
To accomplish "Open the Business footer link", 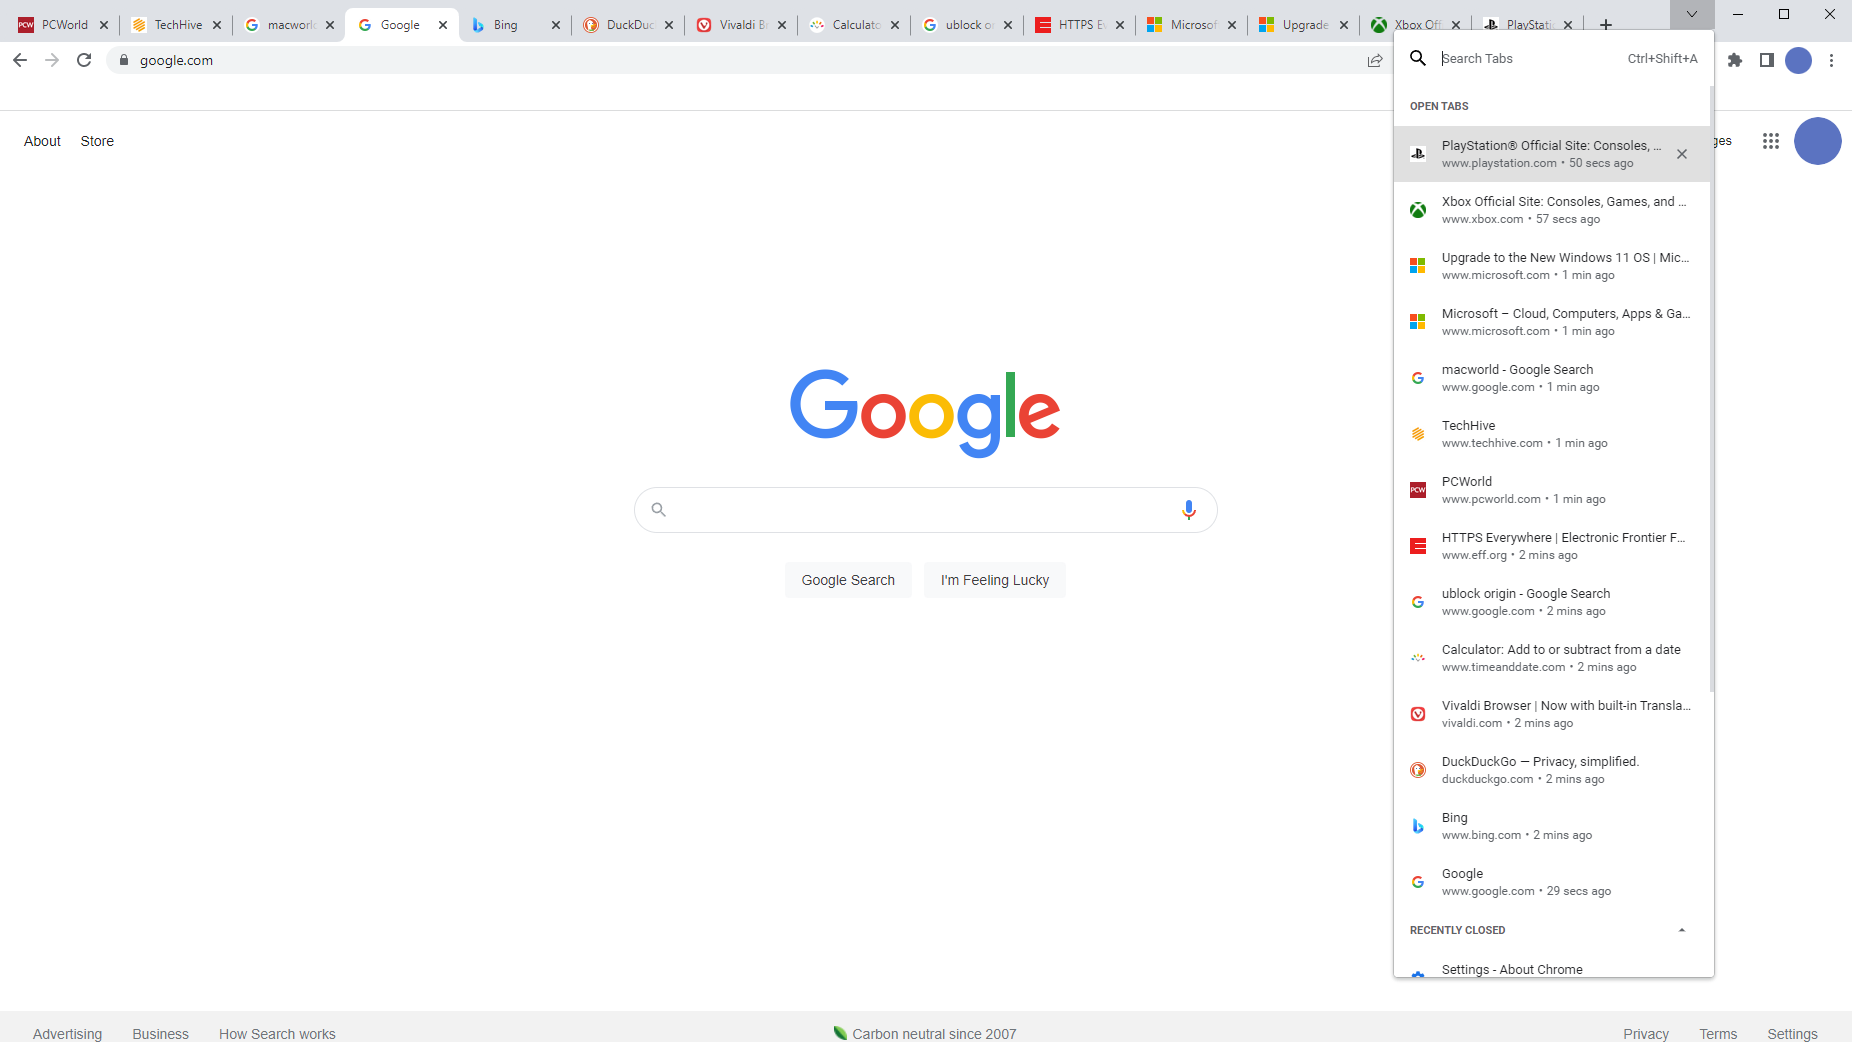I will (160, 1033).
